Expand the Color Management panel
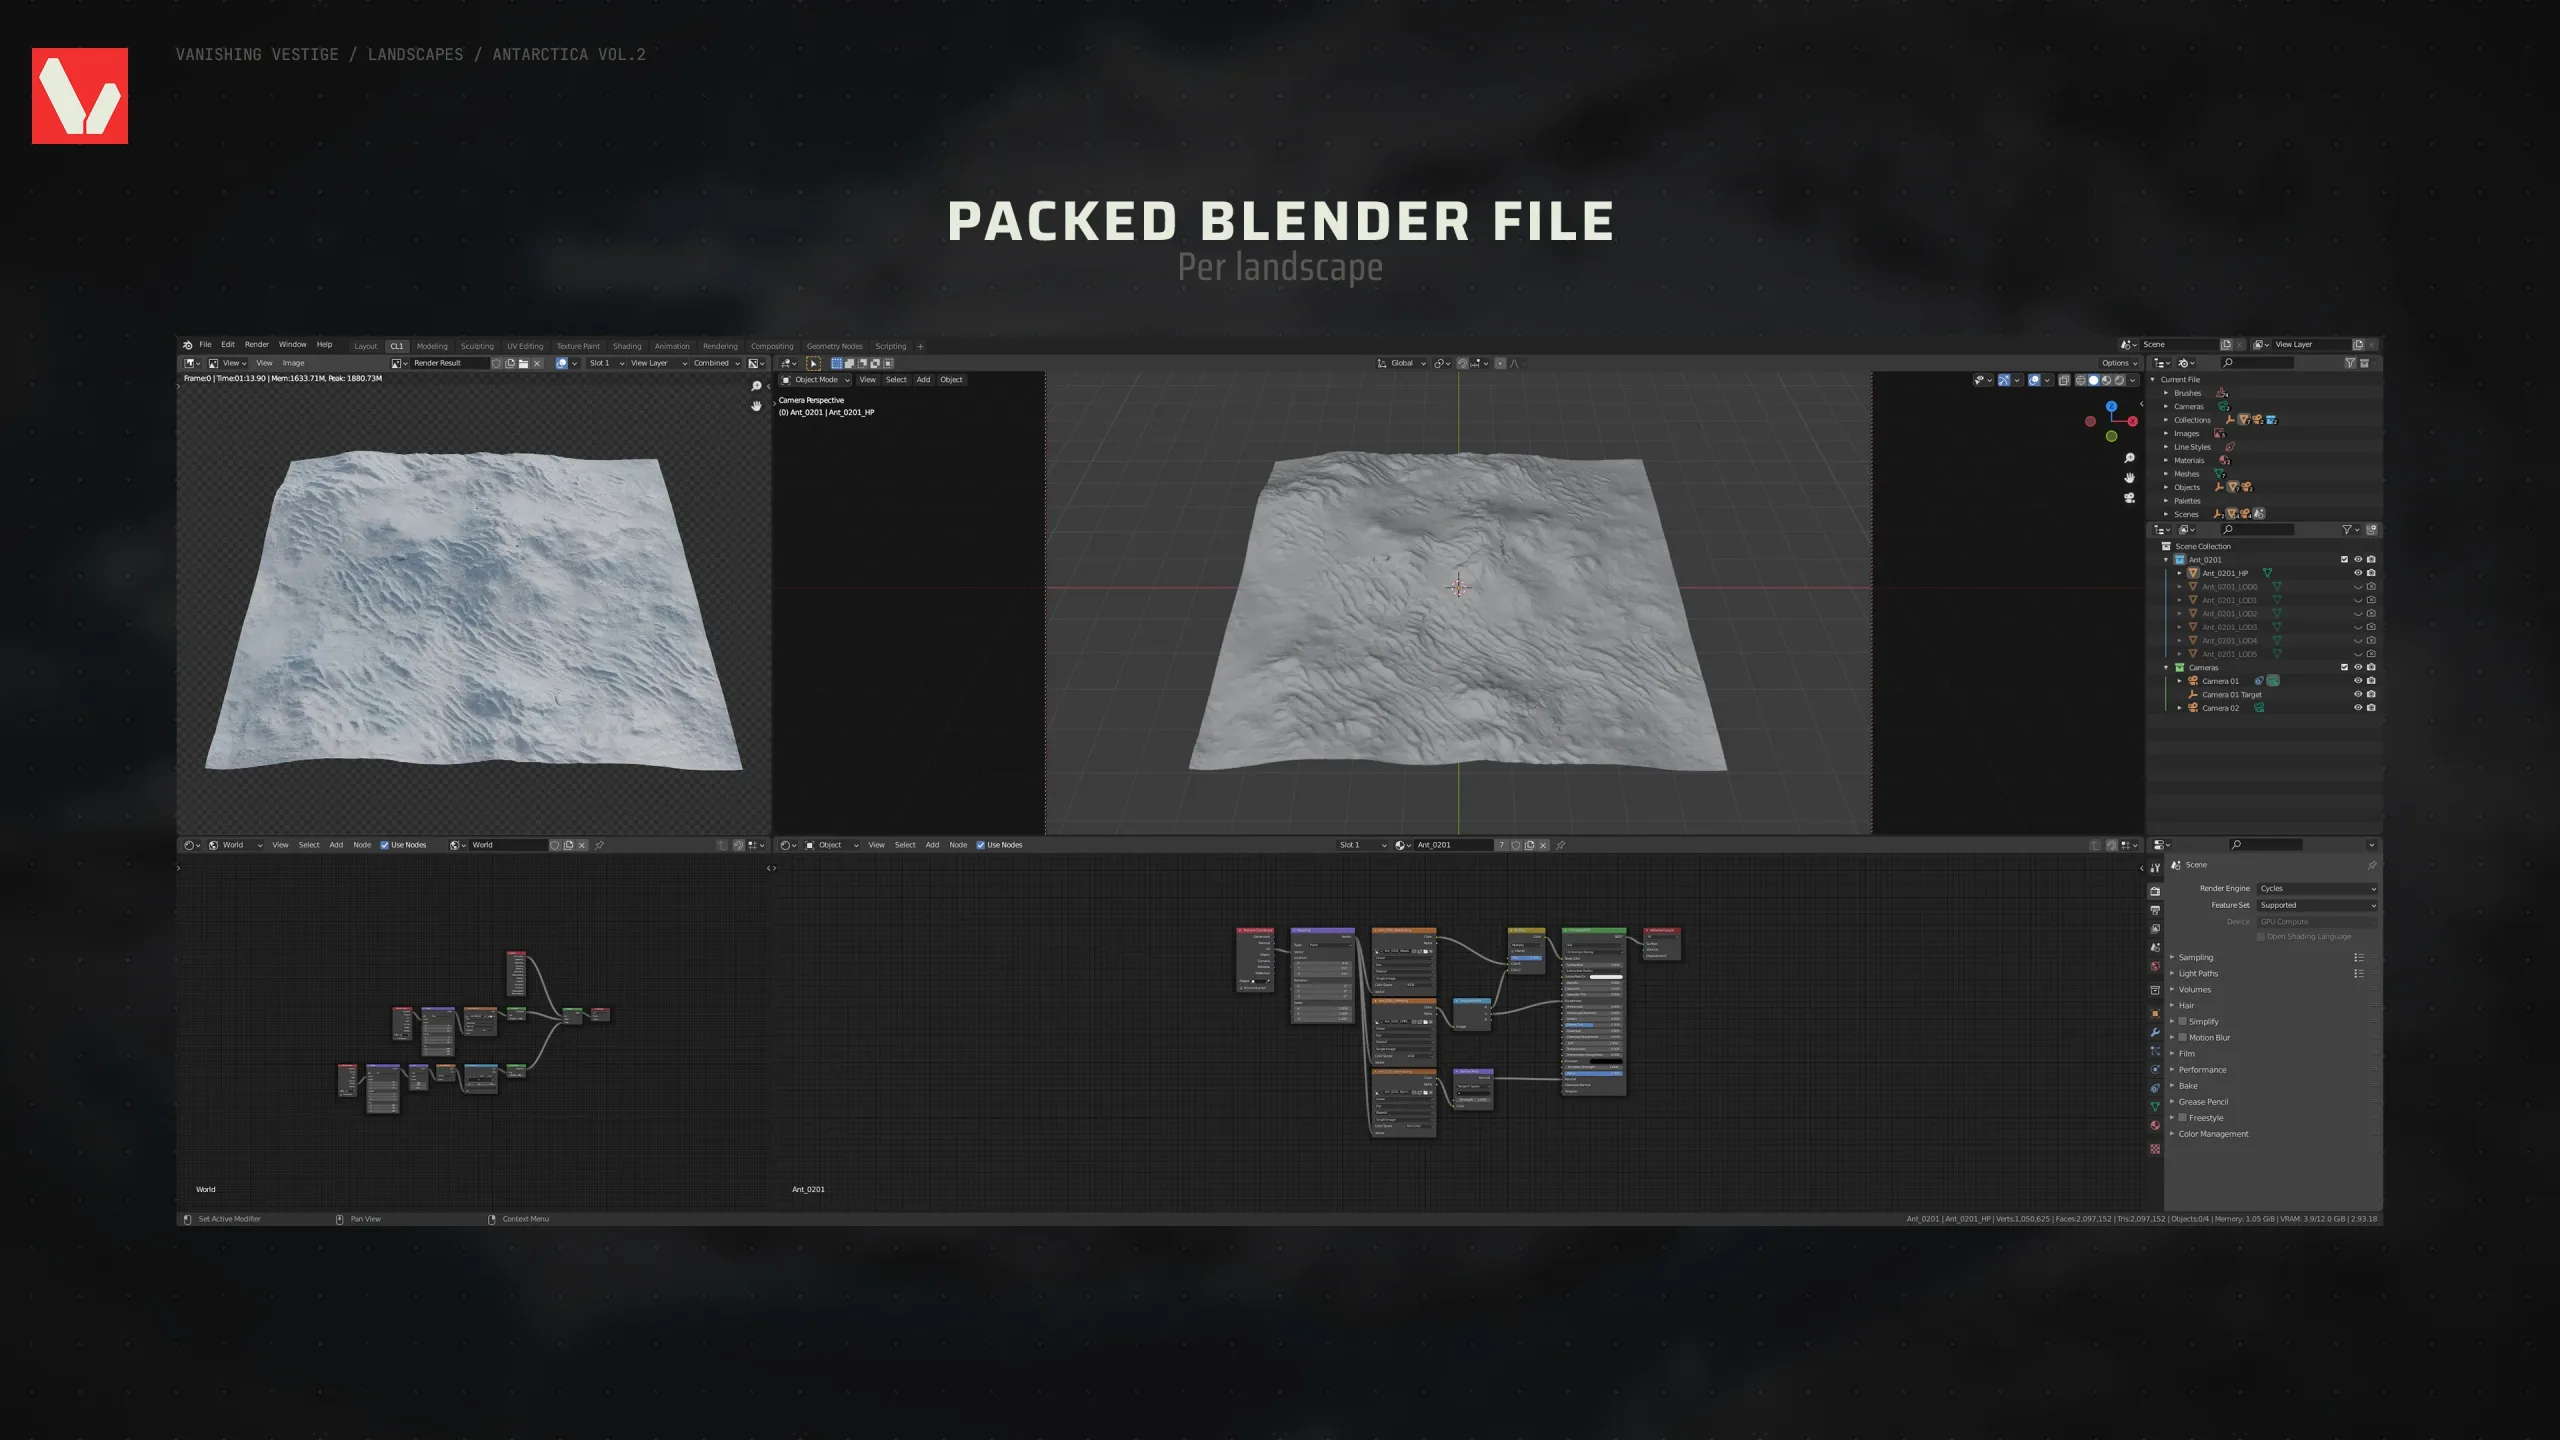 coord(2212,1134)
